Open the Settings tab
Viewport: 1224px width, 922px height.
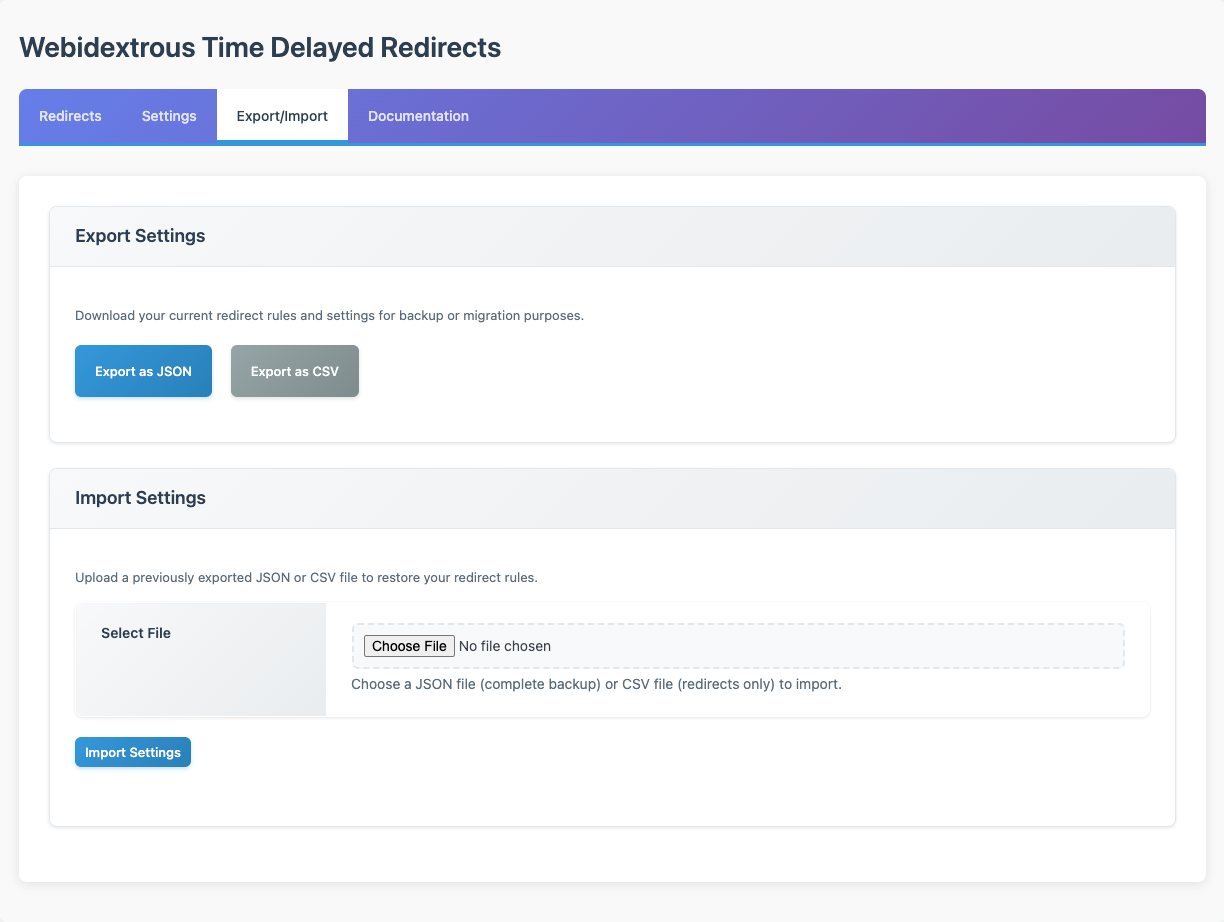pyautogui.click(x=168, y=116)
